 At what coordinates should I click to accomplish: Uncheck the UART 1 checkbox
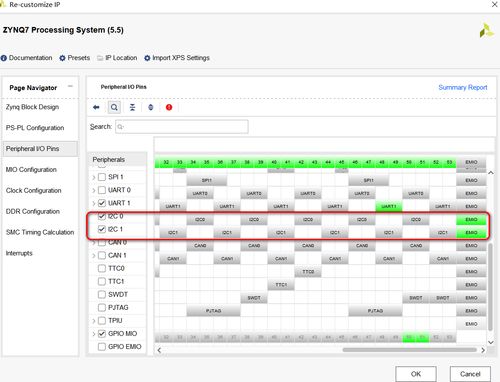pos(102,203)
